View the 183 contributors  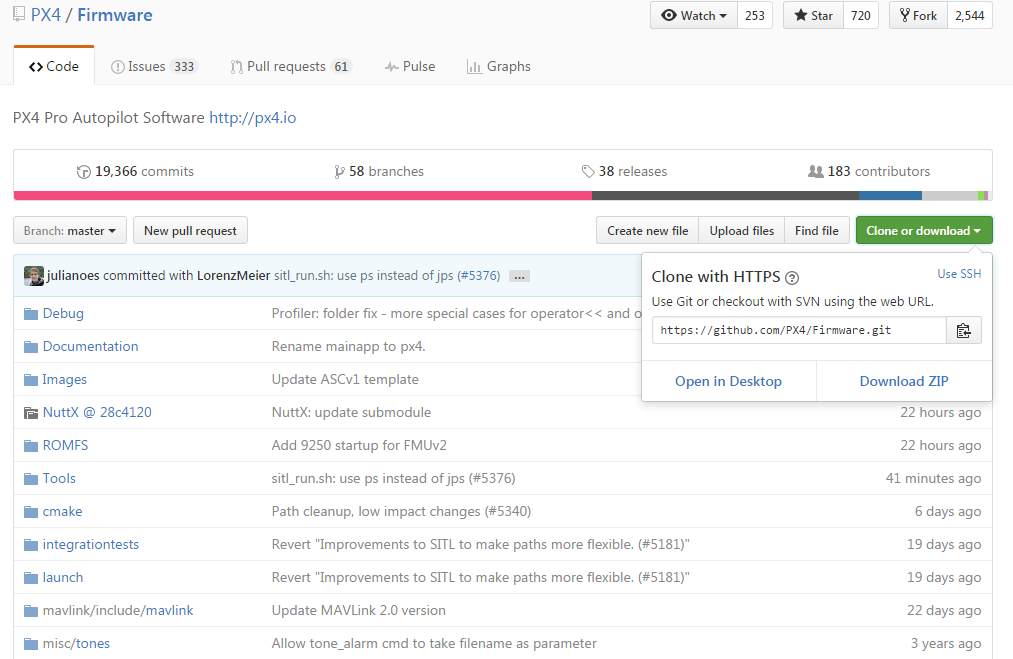(x=870, y=171)
